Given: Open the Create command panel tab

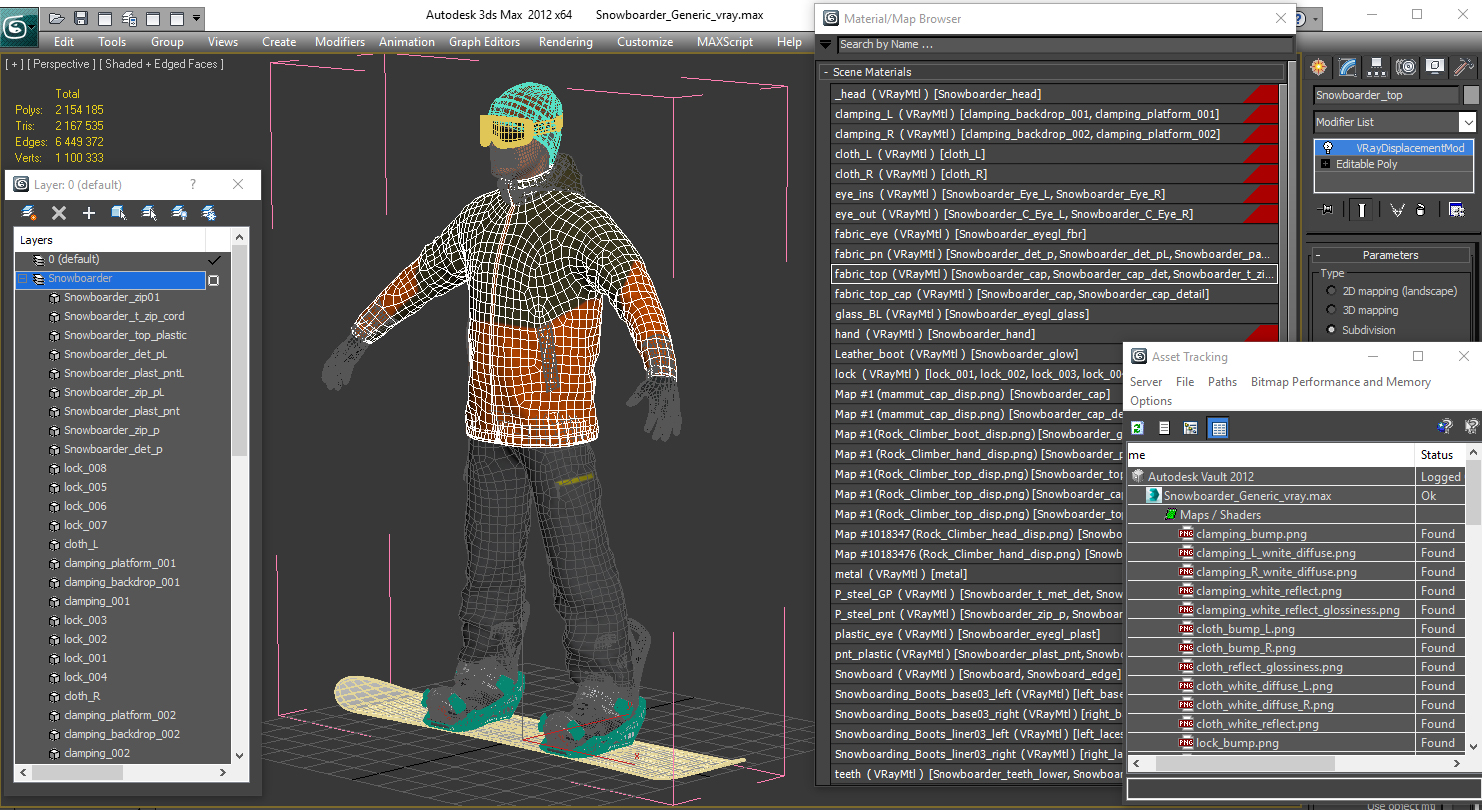Looking at the screenshot, I should click(x=1319, y=67).
